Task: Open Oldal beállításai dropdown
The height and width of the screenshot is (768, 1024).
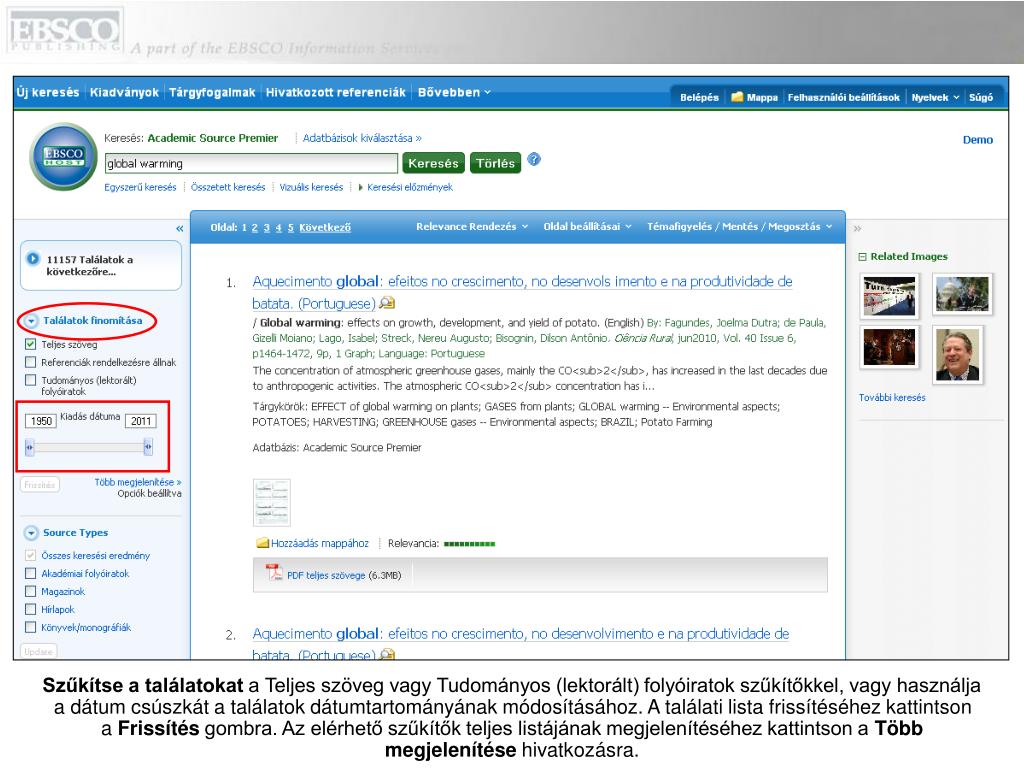Action: coord(588,227)
